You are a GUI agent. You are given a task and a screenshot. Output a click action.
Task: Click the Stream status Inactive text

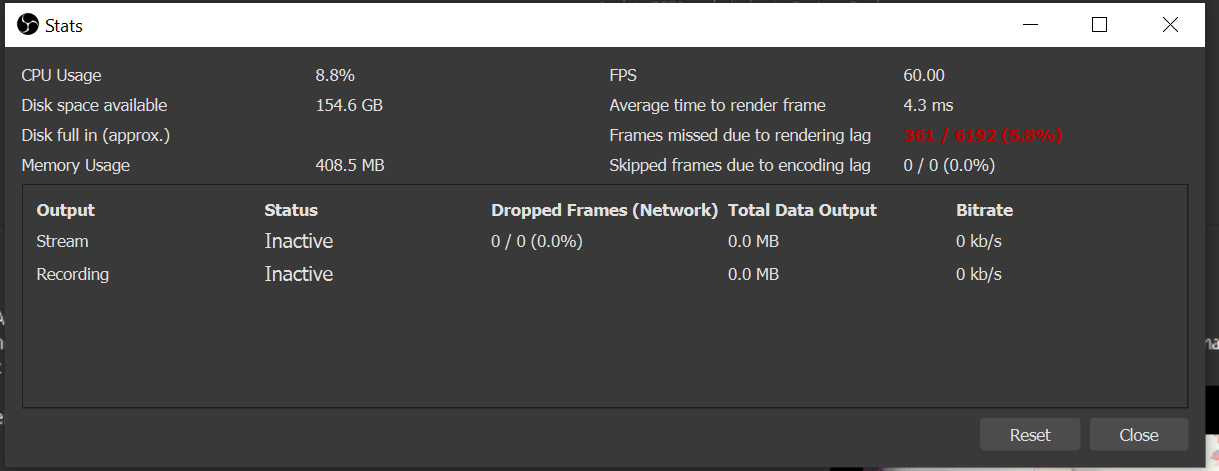pos(298,241)
